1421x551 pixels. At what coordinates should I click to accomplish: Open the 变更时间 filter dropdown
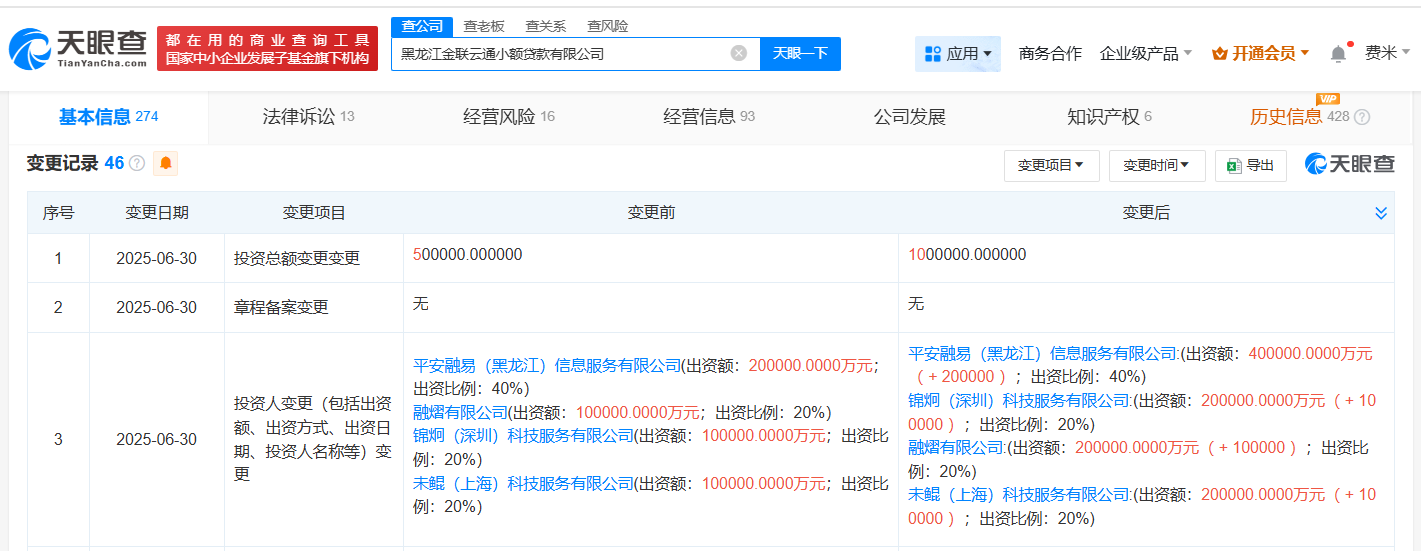[x=1157, y=165]
